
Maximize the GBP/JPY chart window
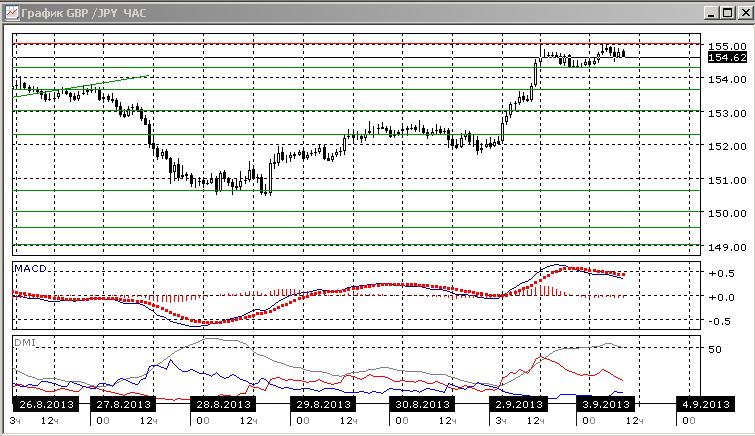pyautogui.click(x=728, y=13)
